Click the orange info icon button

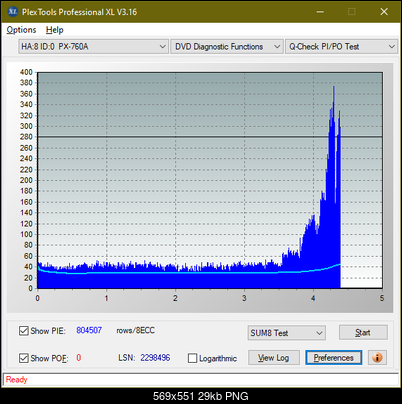pyautogui.click(x=377, y=358)
